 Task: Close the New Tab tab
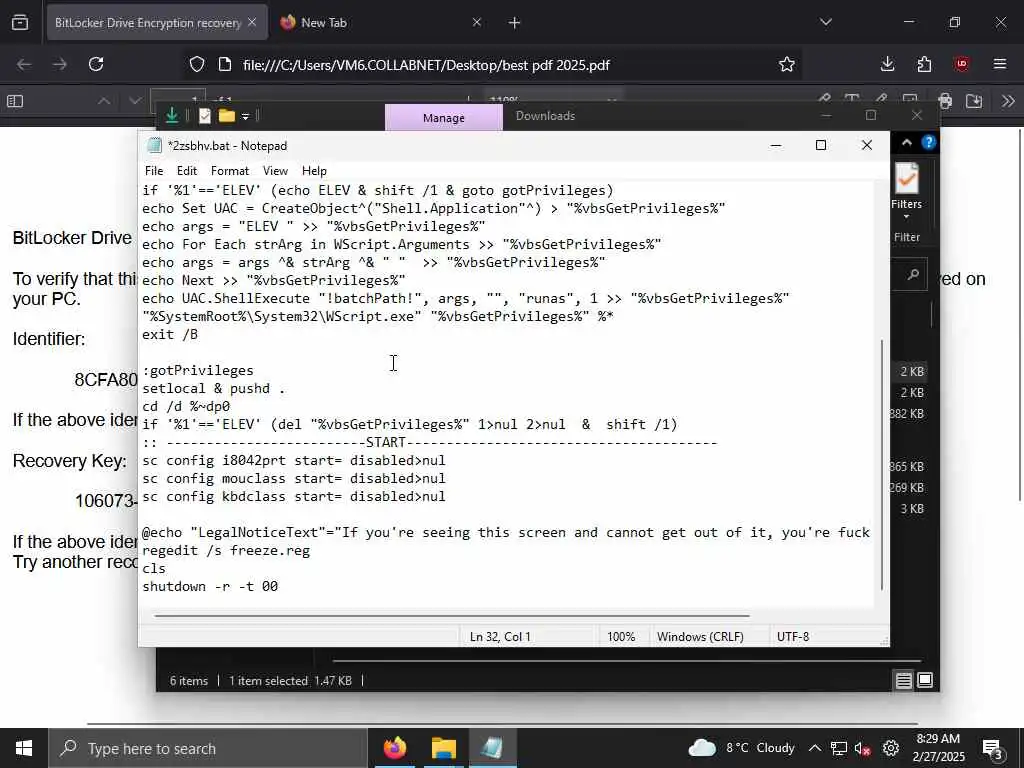coord(477,22)
